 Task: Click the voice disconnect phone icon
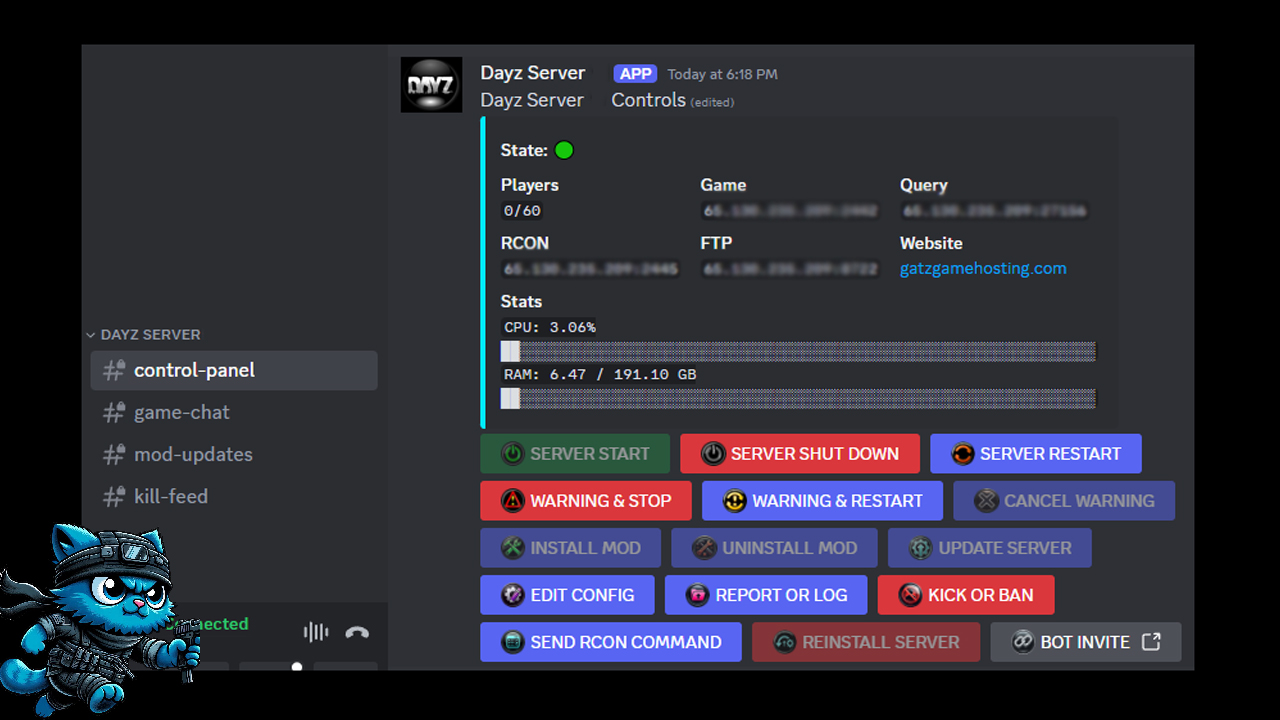point(357,632)
